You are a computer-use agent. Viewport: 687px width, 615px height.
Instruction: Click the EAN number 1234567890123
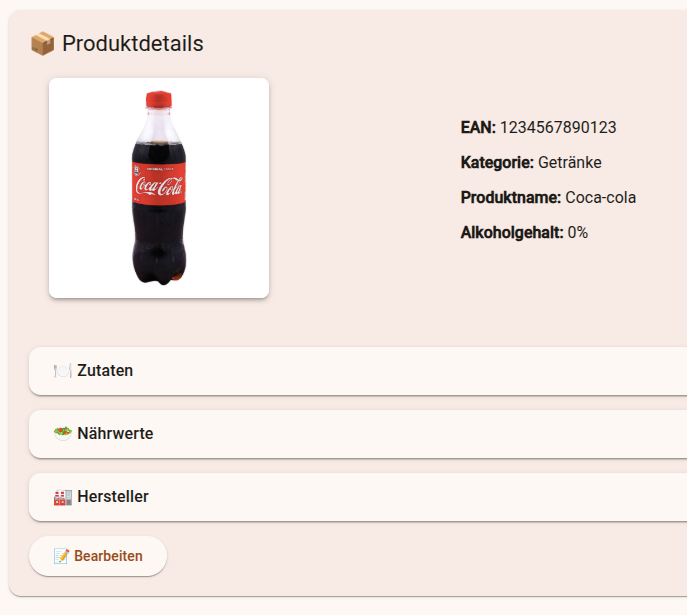[558, 128]
